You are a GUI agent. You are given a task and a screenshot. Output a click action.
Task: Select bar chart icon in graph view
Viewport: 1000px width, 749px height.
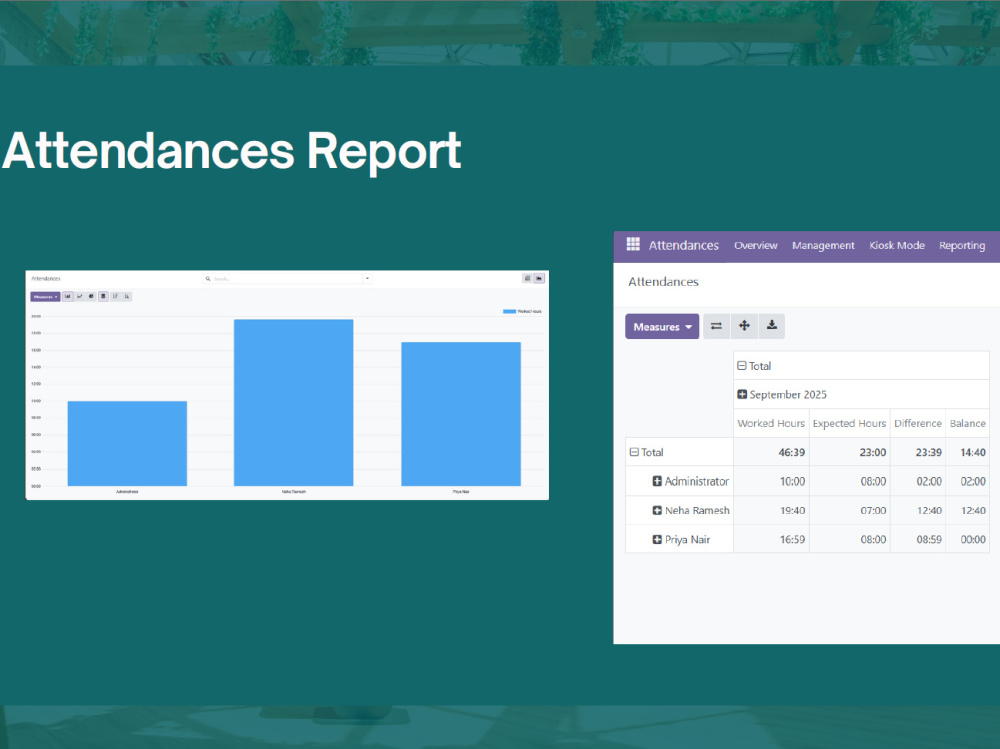[x=68, y=296]
